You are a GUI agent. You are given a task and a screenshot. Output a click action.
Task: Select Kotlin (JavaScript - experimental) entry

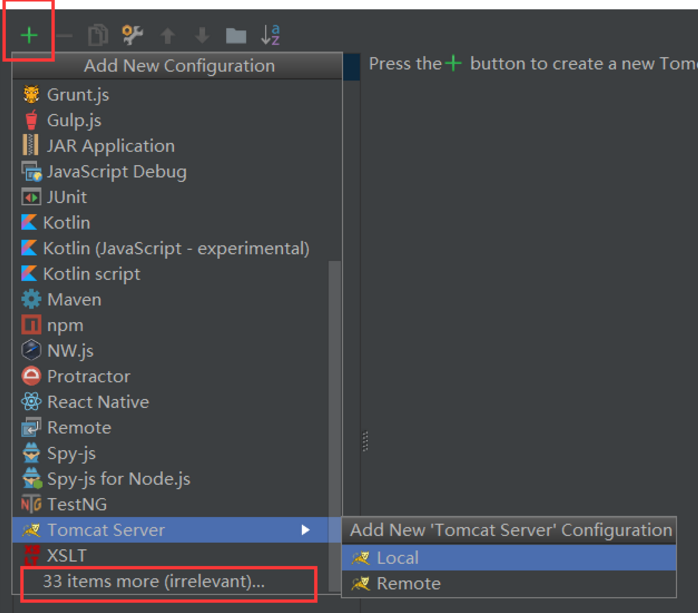[x=177, y=248]
